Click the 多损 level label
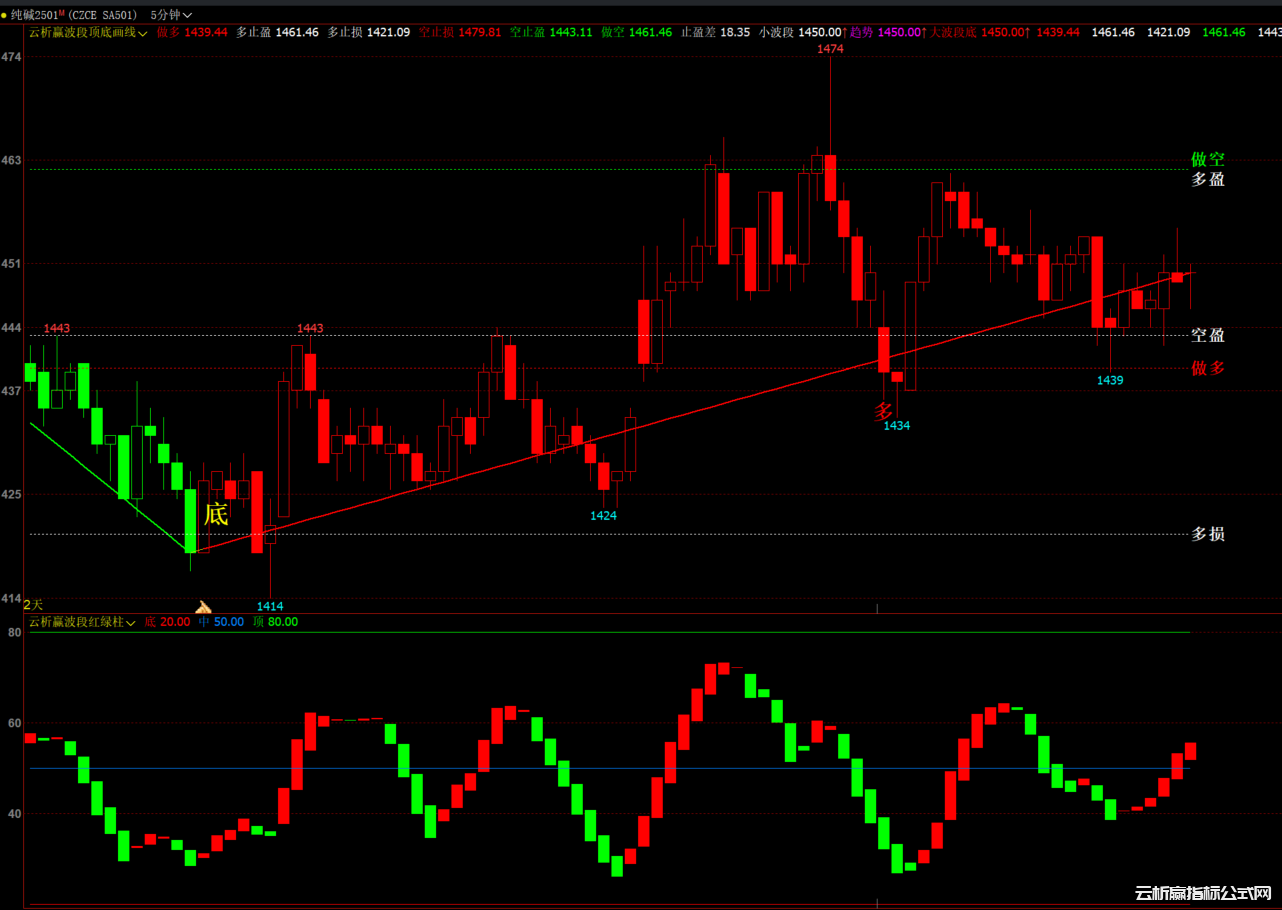The width and height of the screenshot is (1282, 910). coord(1208,534)
